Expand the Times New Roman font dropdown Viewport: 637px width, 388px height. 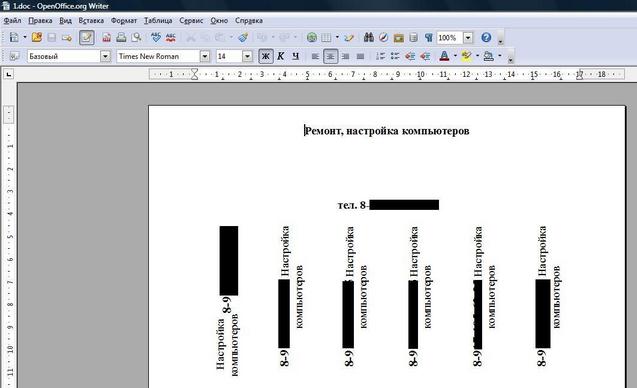coord(205,56)
